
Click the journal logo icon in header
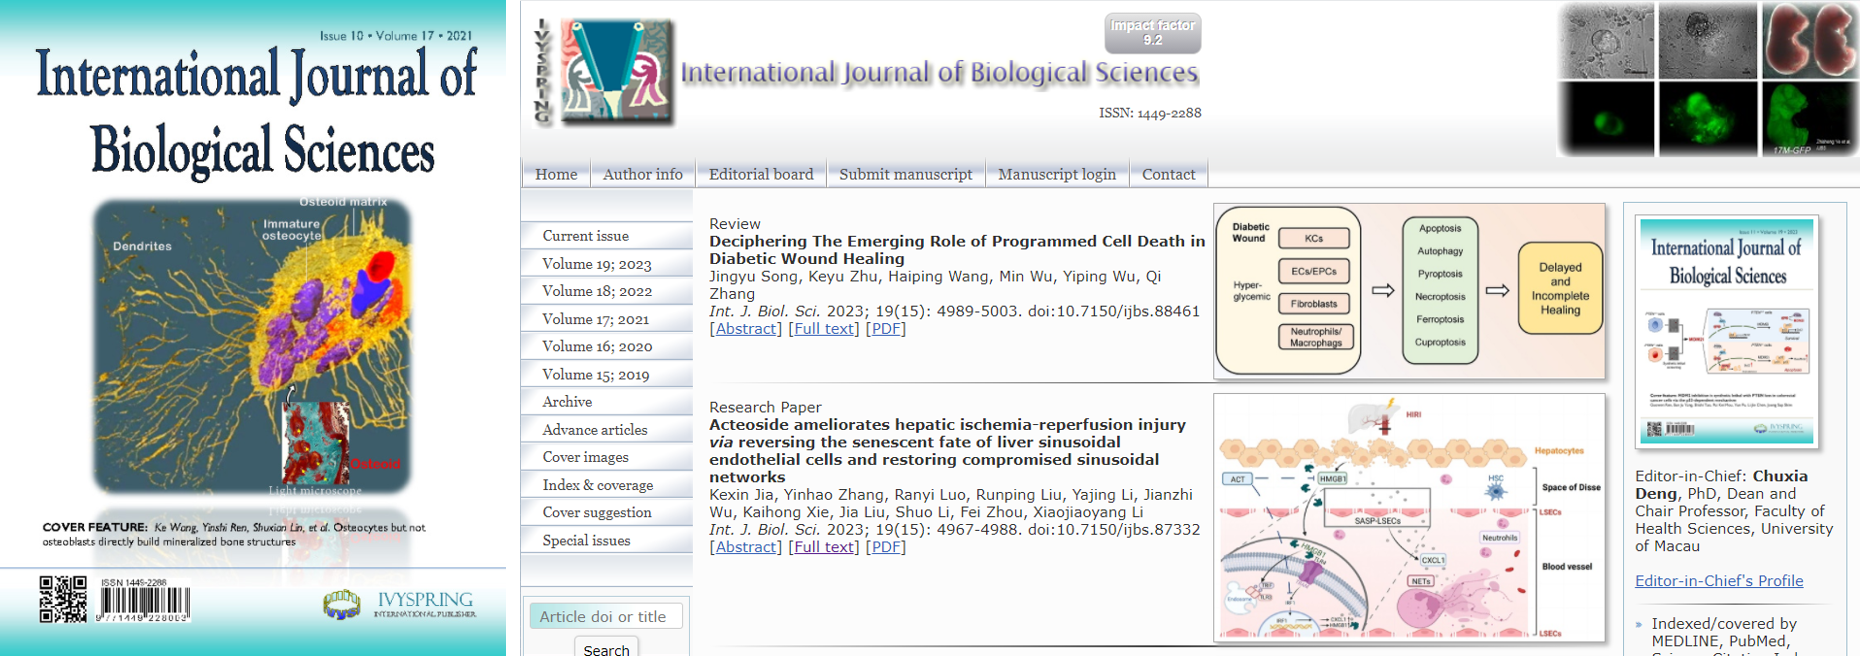tap(615, 72)
